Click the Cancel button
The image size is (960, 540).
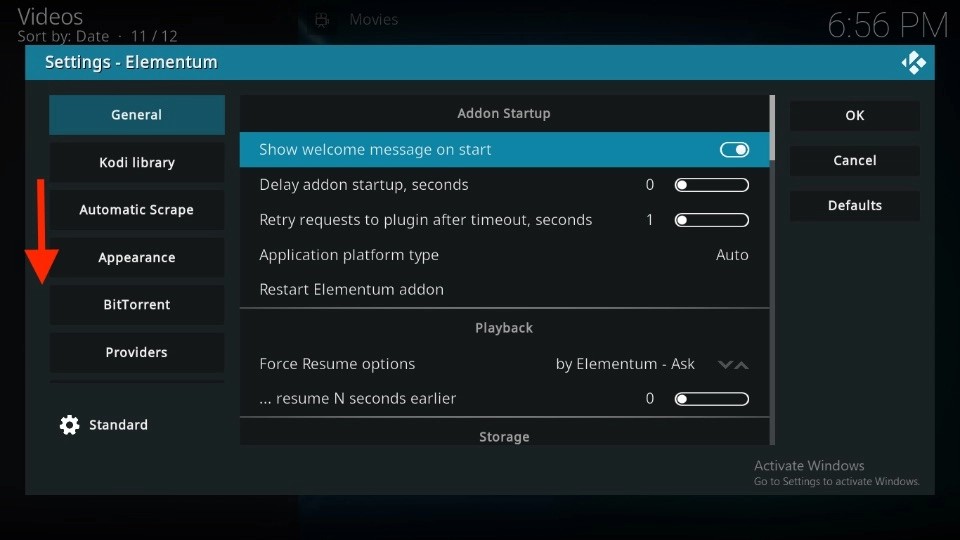[855, 160]
